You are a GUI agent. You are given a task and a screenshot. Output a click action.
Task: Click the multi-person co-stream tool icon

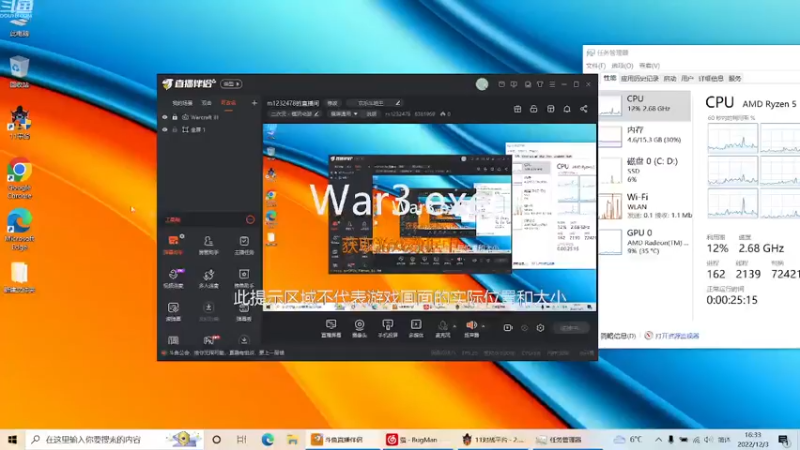click(x=208, y=274)
